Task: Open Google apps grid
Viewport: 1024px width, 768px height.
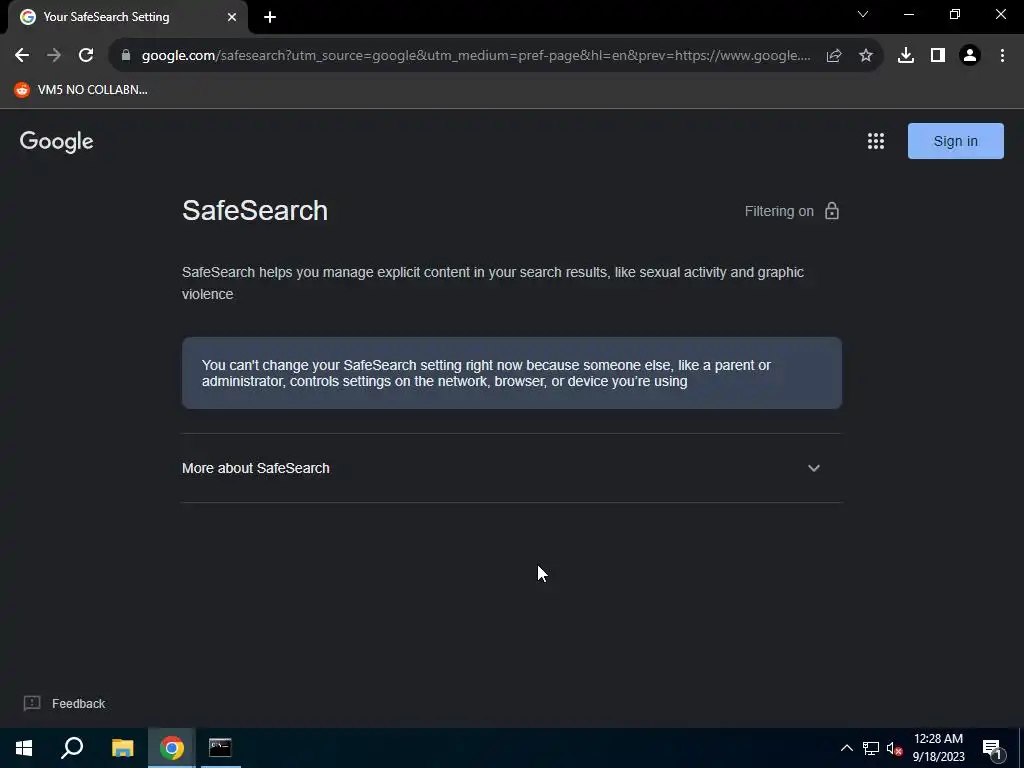Action: click(875, 141)
